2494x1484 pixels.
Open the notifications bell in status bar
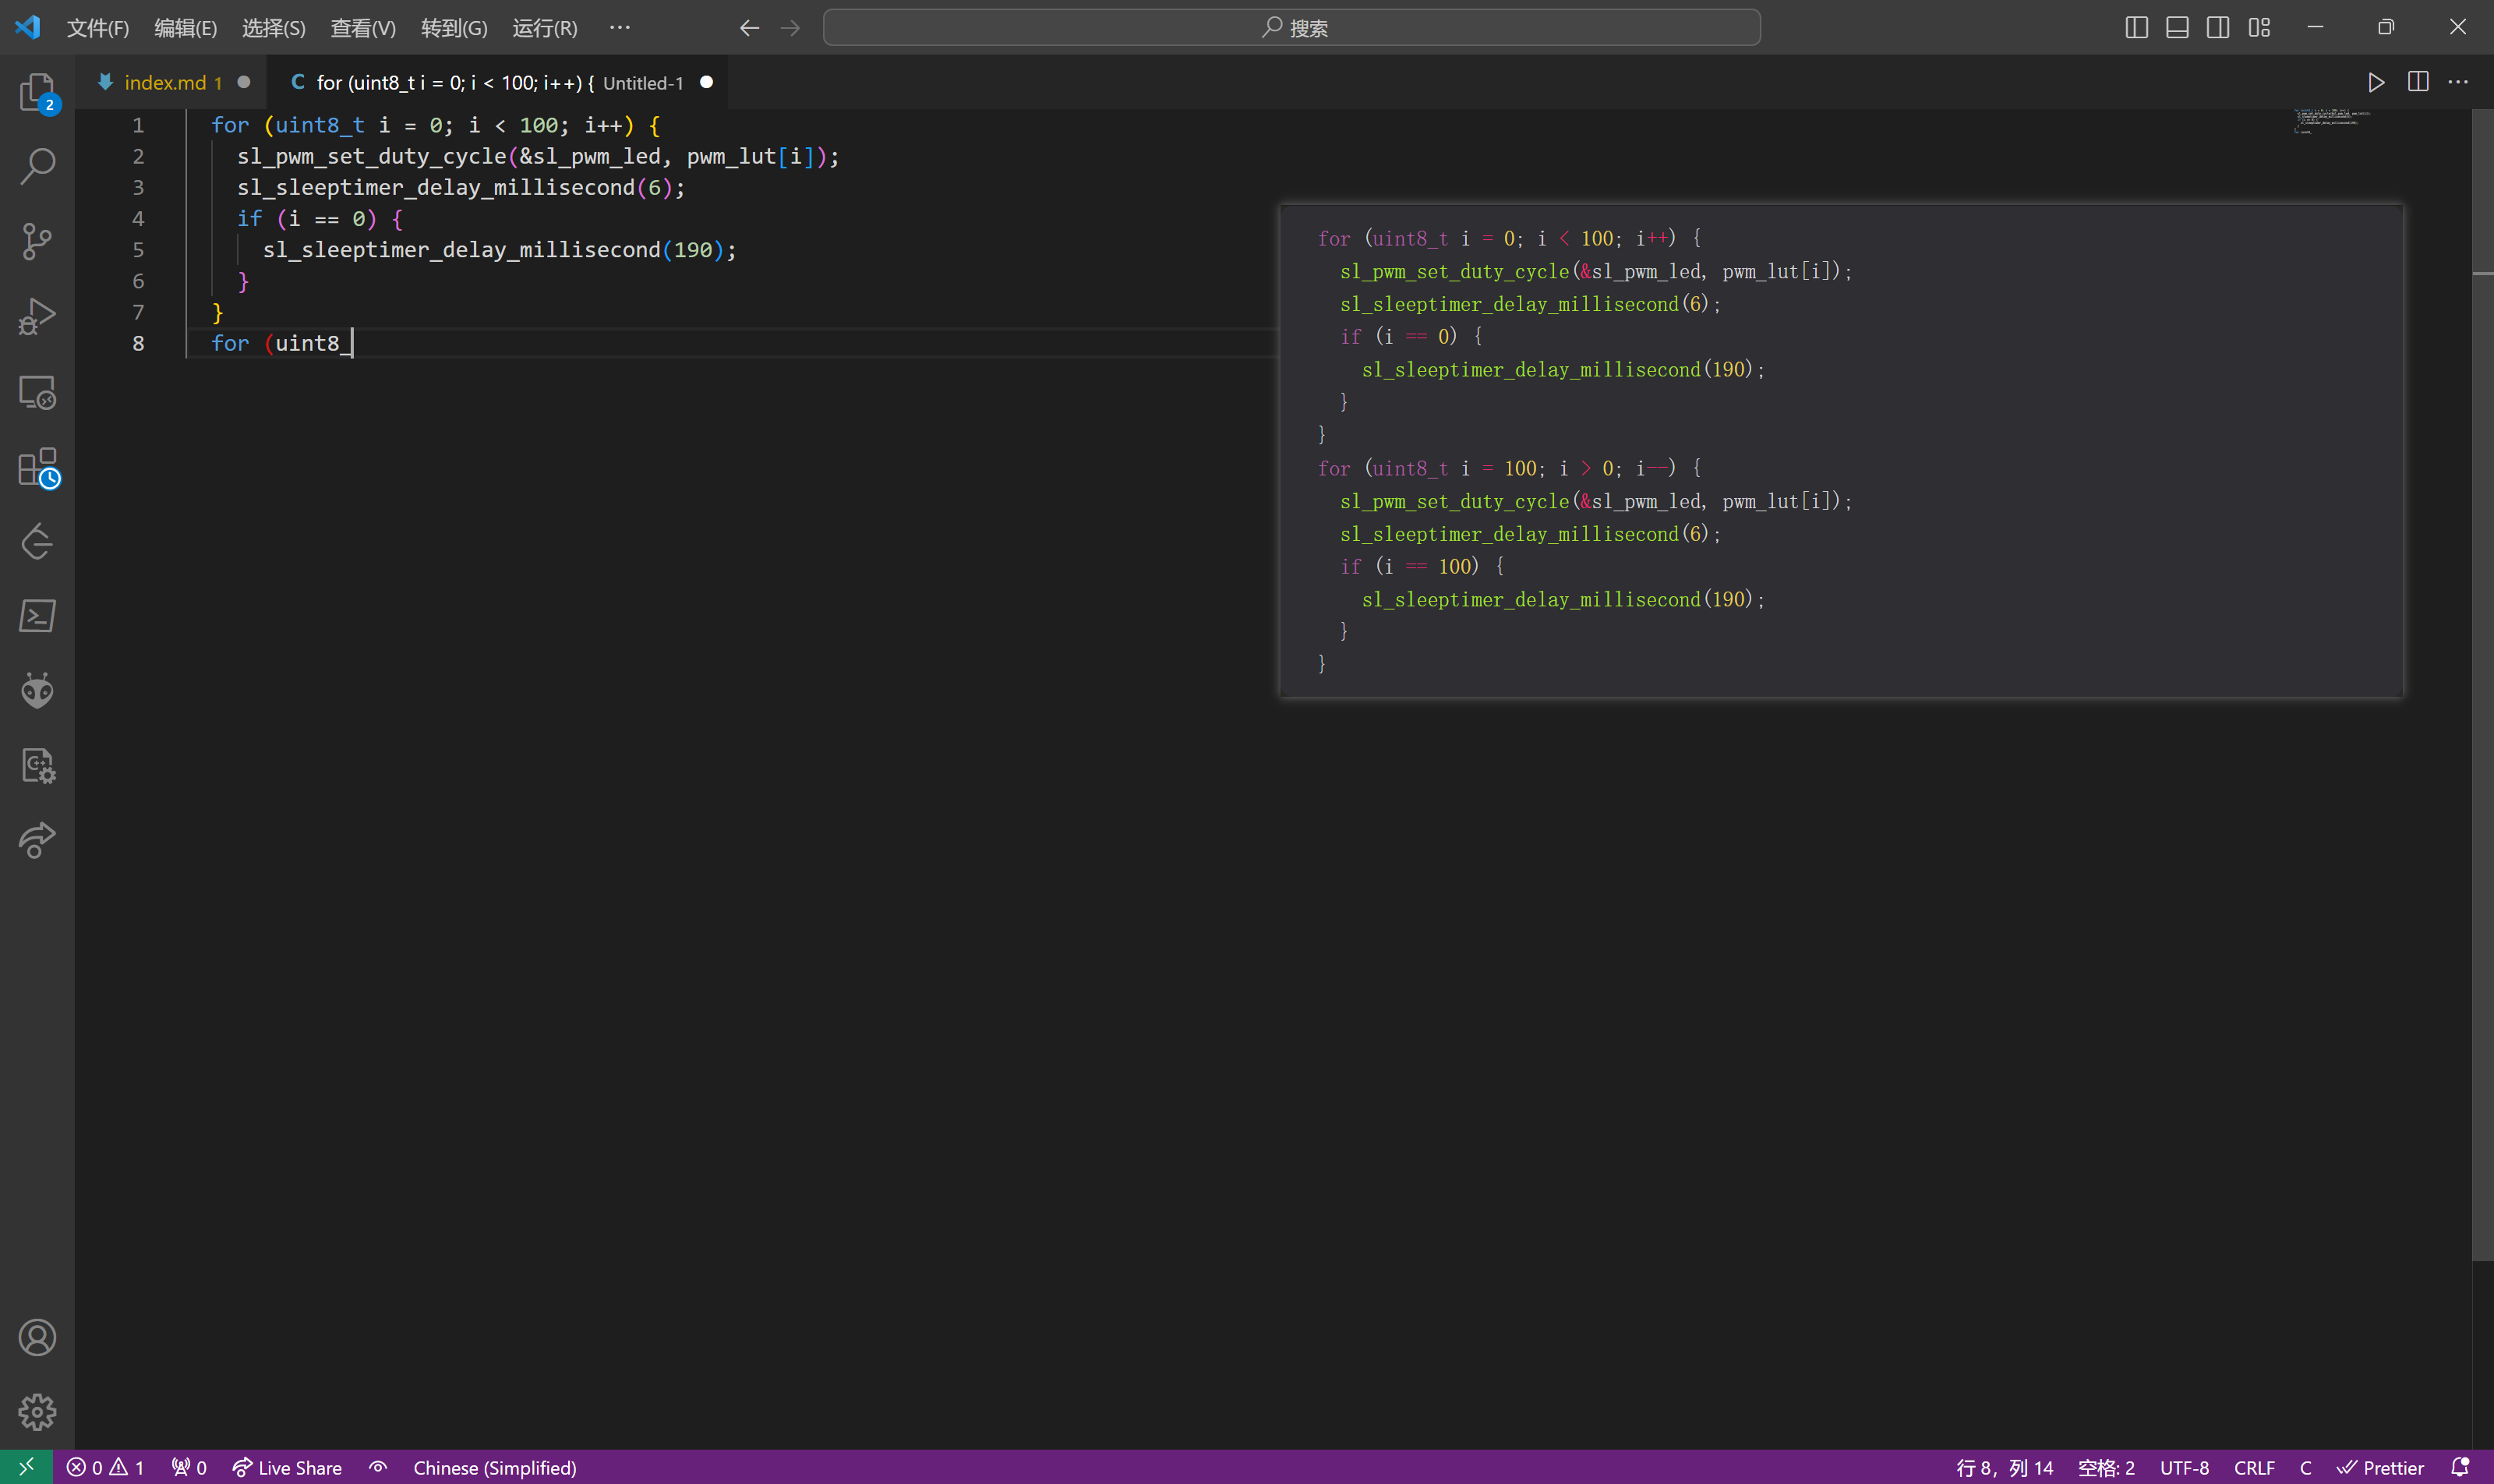[x=2460, y=1467]
